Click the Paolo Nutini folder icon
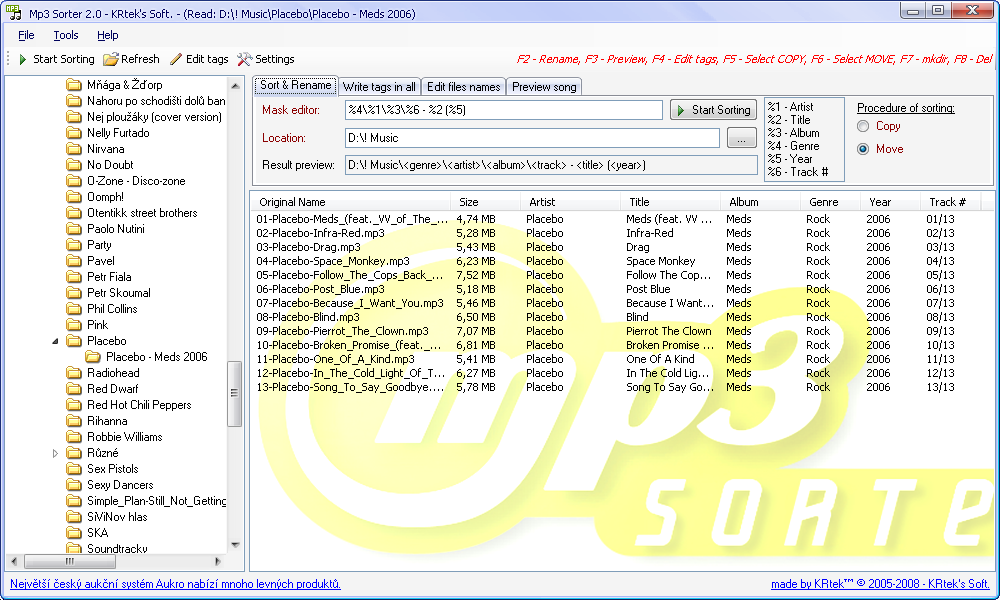The image size is (1000, 600). (x=74, y=229)
